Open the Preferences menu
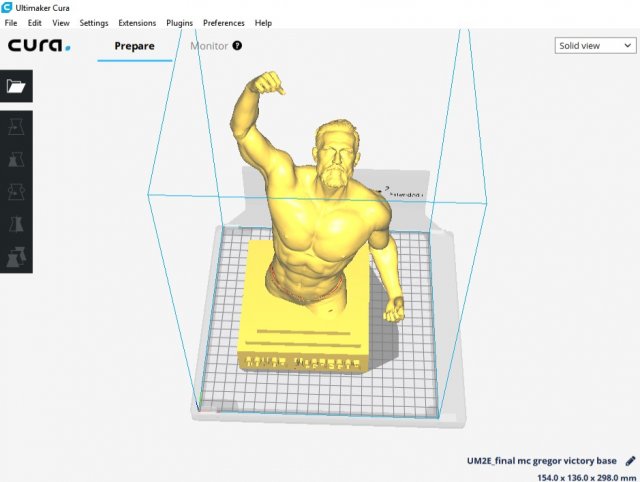 coord(224,23)
